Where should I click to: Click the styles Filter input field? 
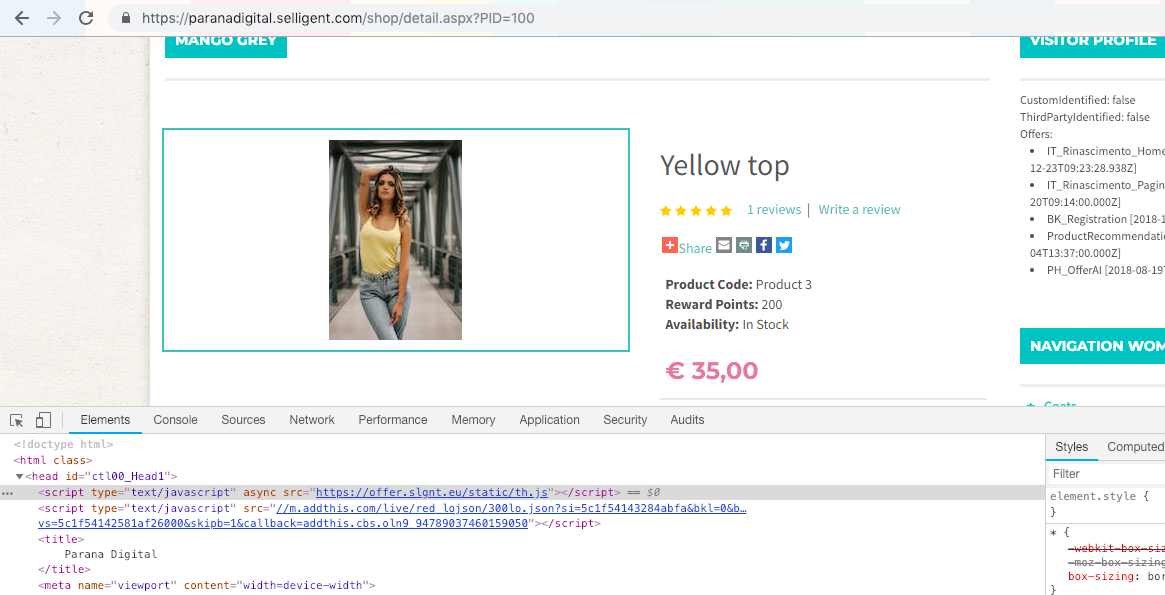pos(1107,474)
